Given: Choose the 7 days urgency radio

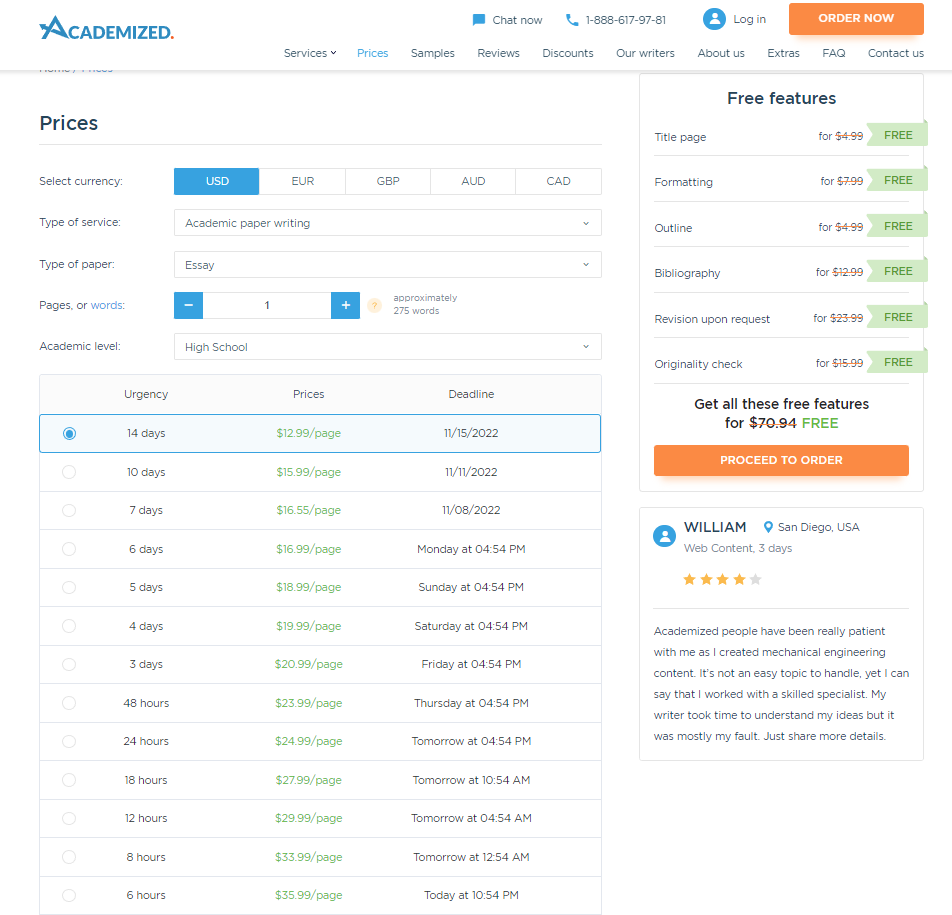Looking at the screenshot, I should [x=69, y=511].
